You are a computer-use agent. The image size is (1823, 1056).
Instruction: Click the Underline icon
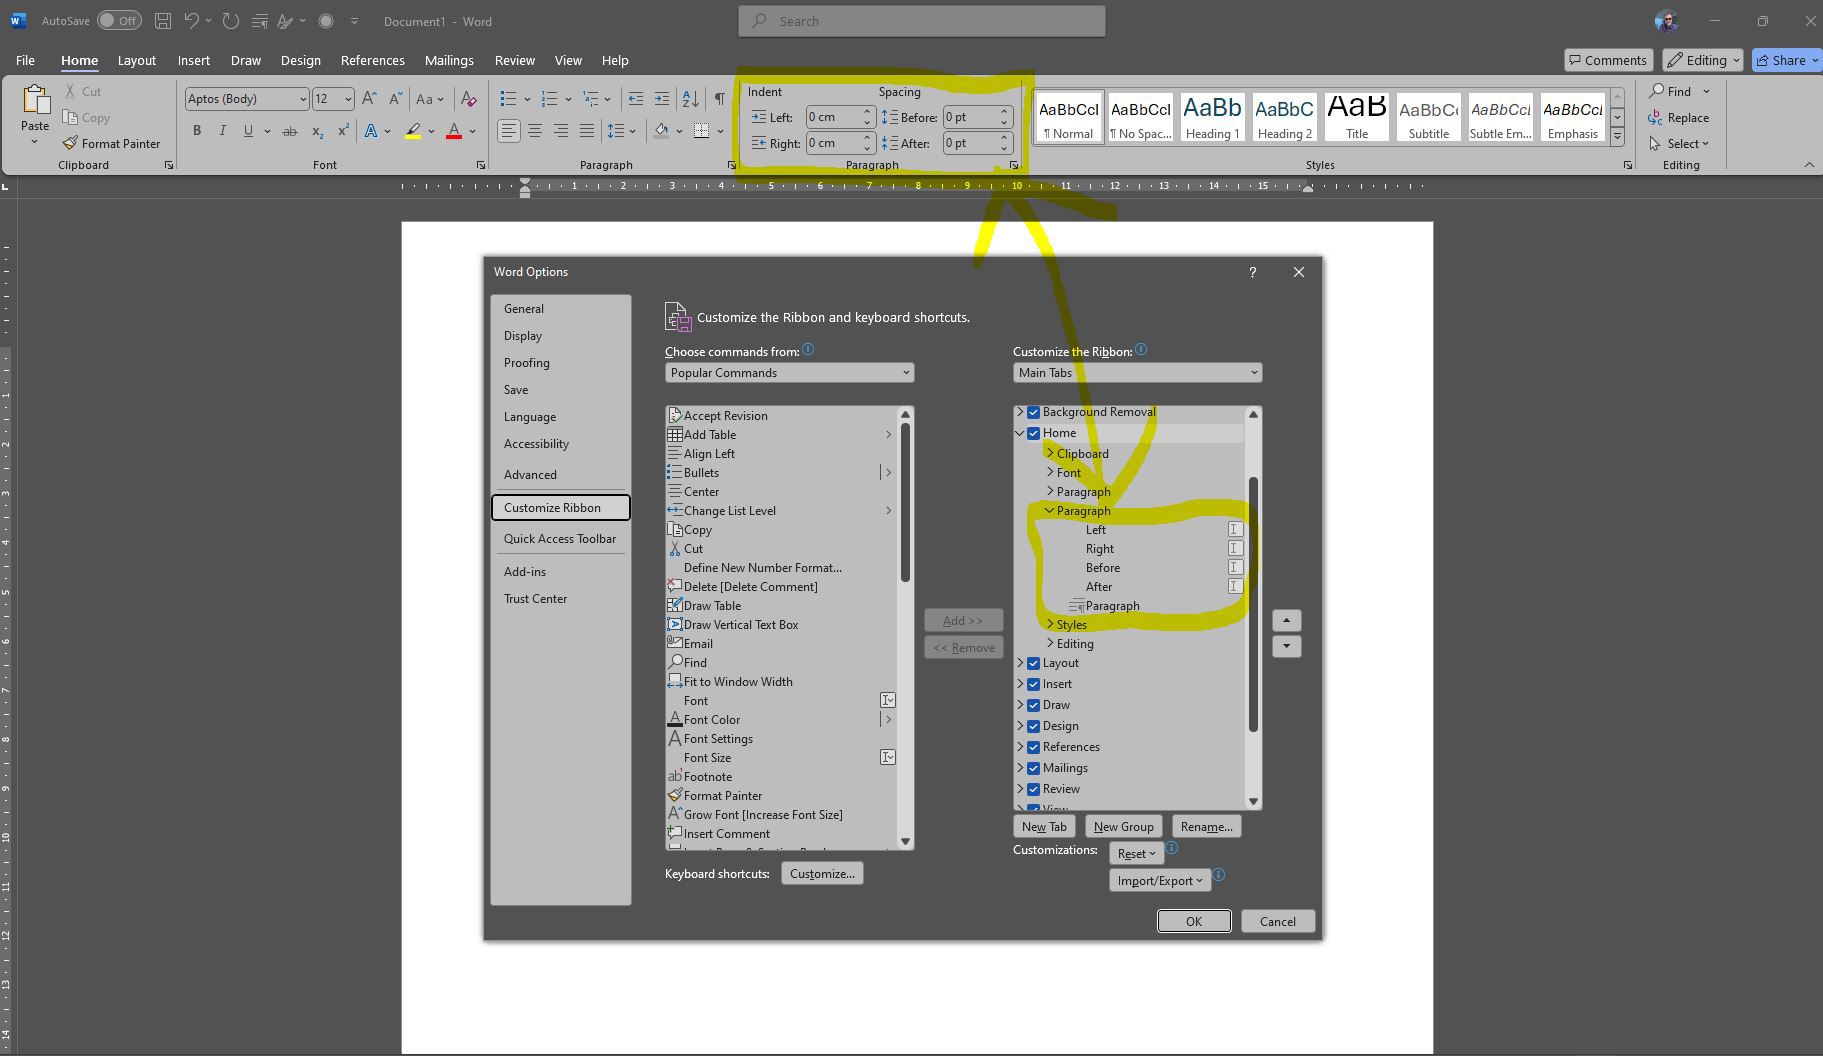coord(248,131)
